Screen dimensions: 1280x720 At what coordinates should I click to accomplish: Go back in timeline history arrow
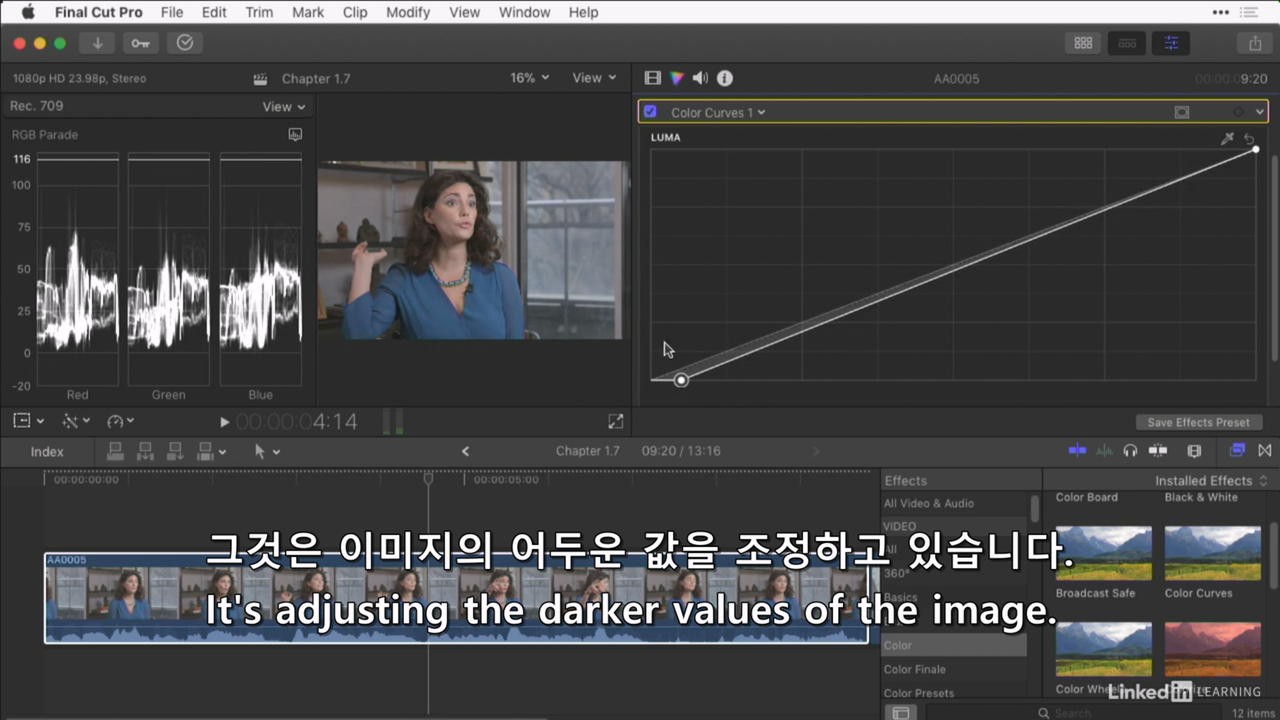[x=465, y=452]
